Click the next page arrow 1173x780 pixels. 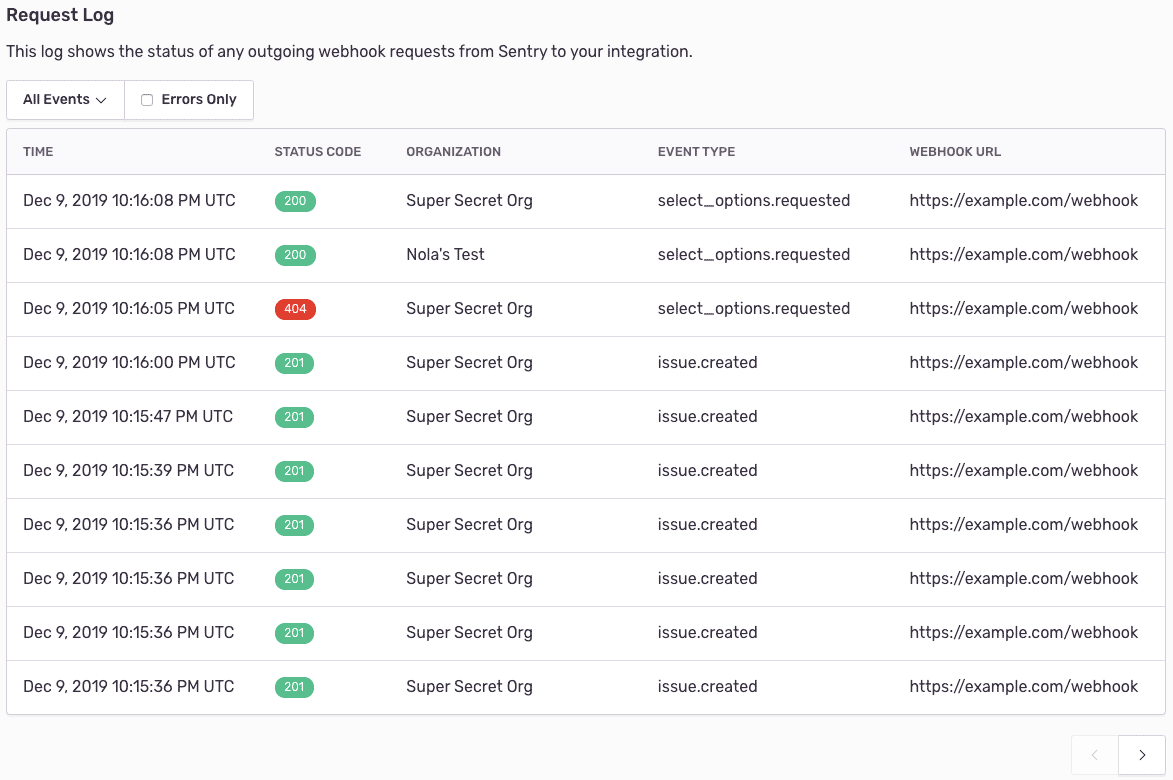(x=1140, y=755)
